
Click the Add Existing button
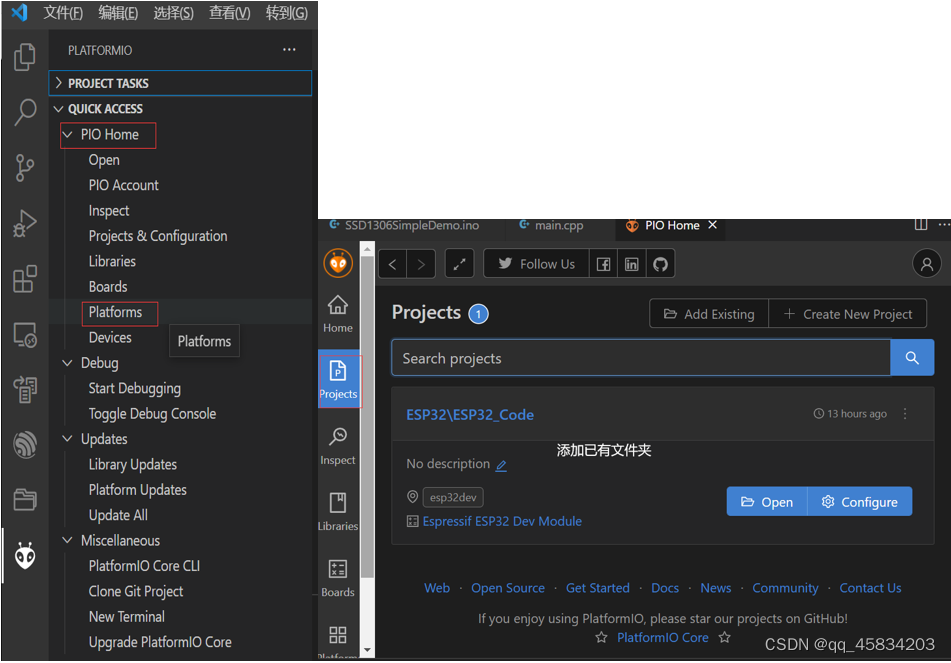(708, 314)
